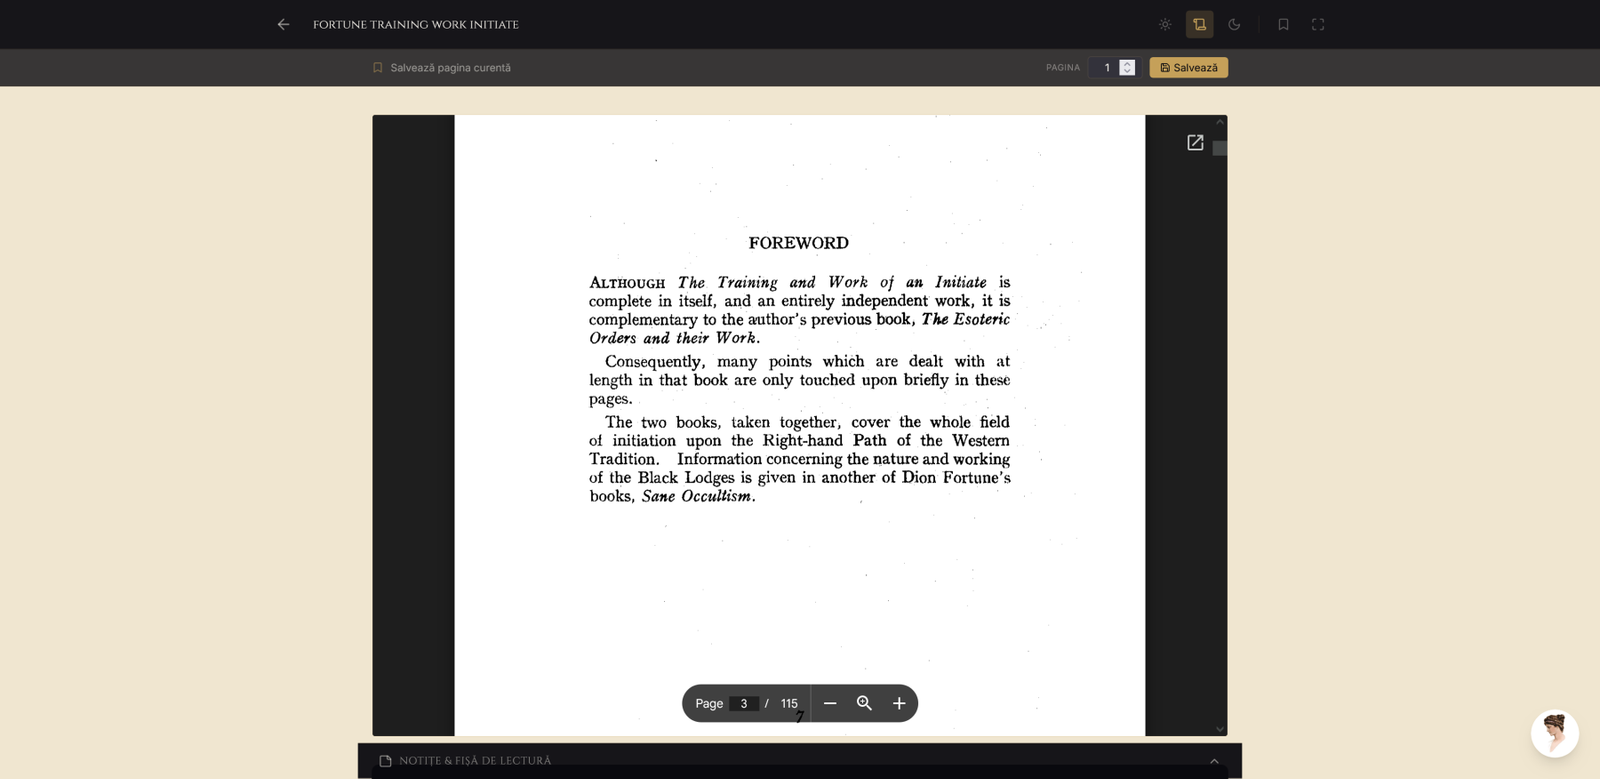Switch to the dark moon theme
This screenshot has width=1600, height=779.
click(x=1234, y=24)
